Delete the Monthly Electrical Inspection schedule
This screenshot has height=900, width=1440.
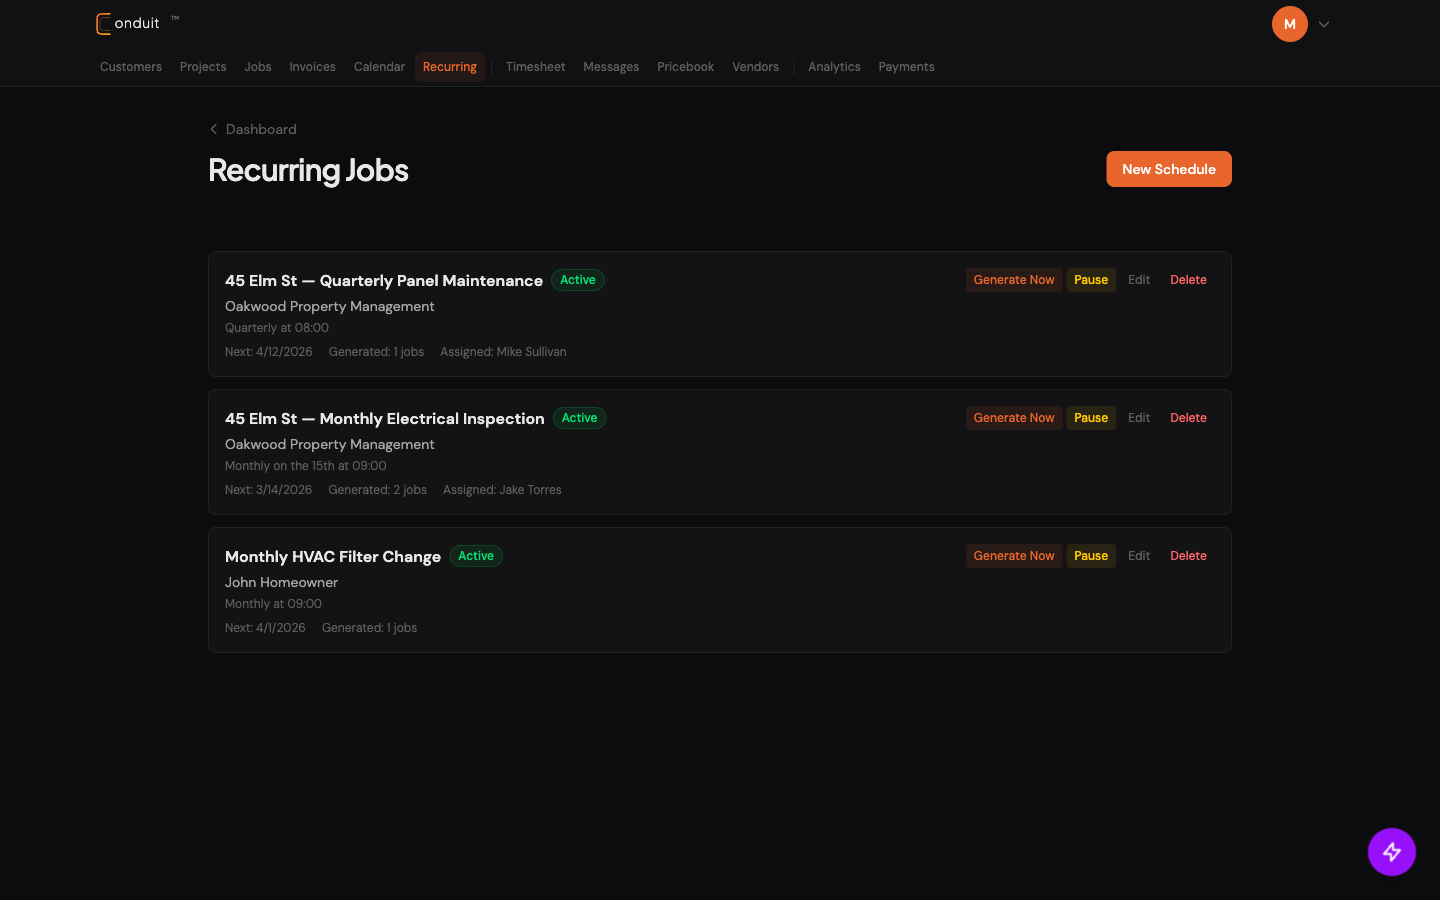click(x=1188, y=418)
